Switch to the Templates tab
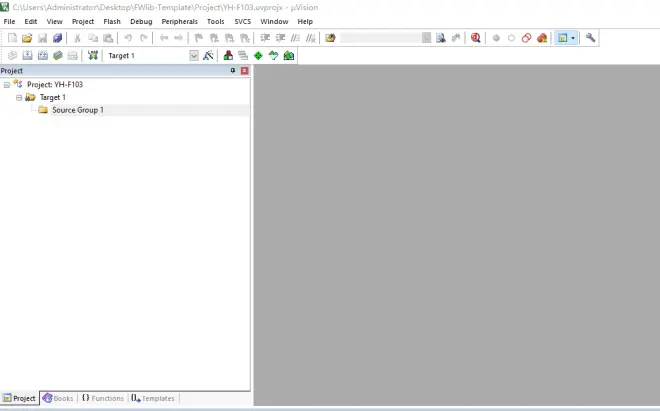Screen dimensions: 660x411 pos(153,398)
